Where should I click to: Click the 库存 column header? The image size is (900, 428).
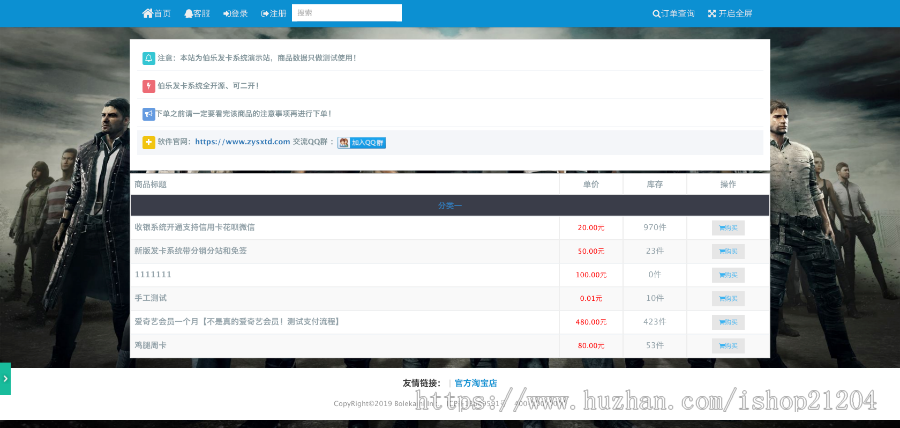point(655,184)
